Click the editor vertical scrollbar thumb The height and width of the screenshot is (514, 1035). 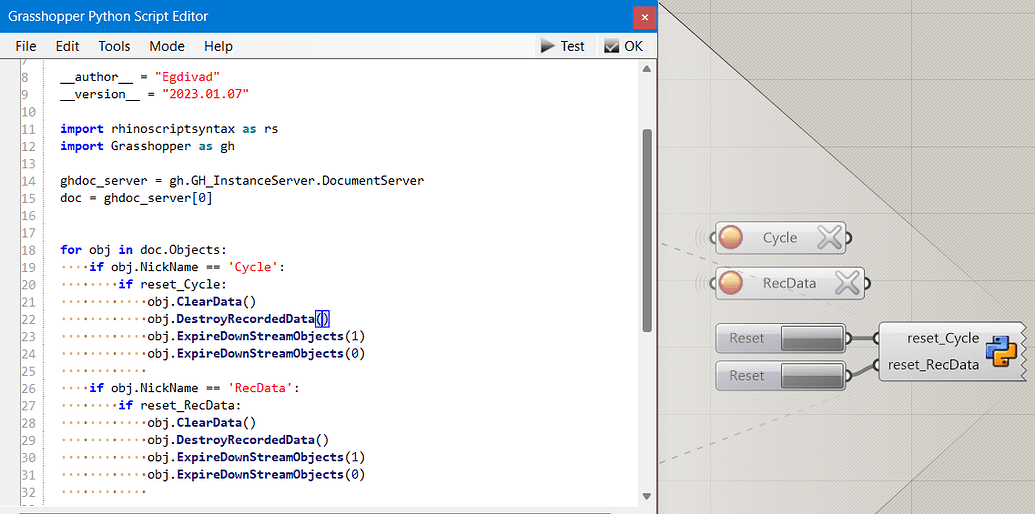647,230
